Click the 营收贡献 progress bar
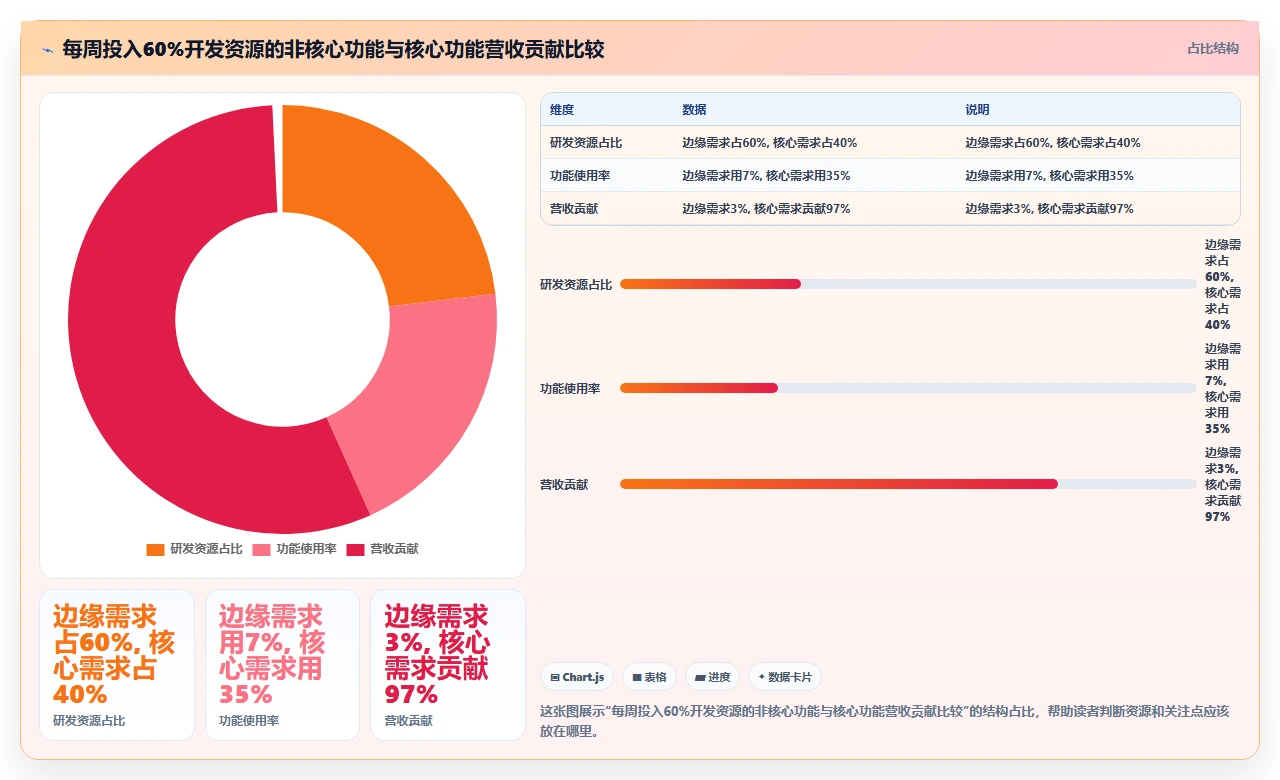This screenshot has width=1280, height=780. pyautogui.click(x=908, y=484)
